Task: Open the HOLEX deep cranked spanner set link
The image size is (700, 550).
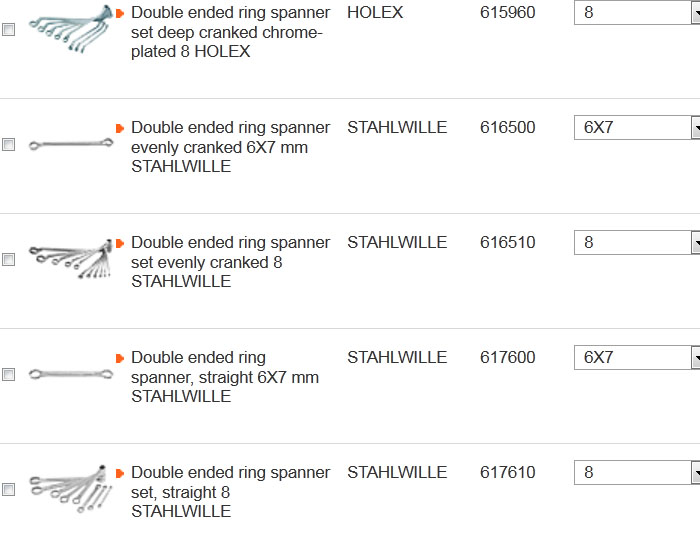Action: 230,32
